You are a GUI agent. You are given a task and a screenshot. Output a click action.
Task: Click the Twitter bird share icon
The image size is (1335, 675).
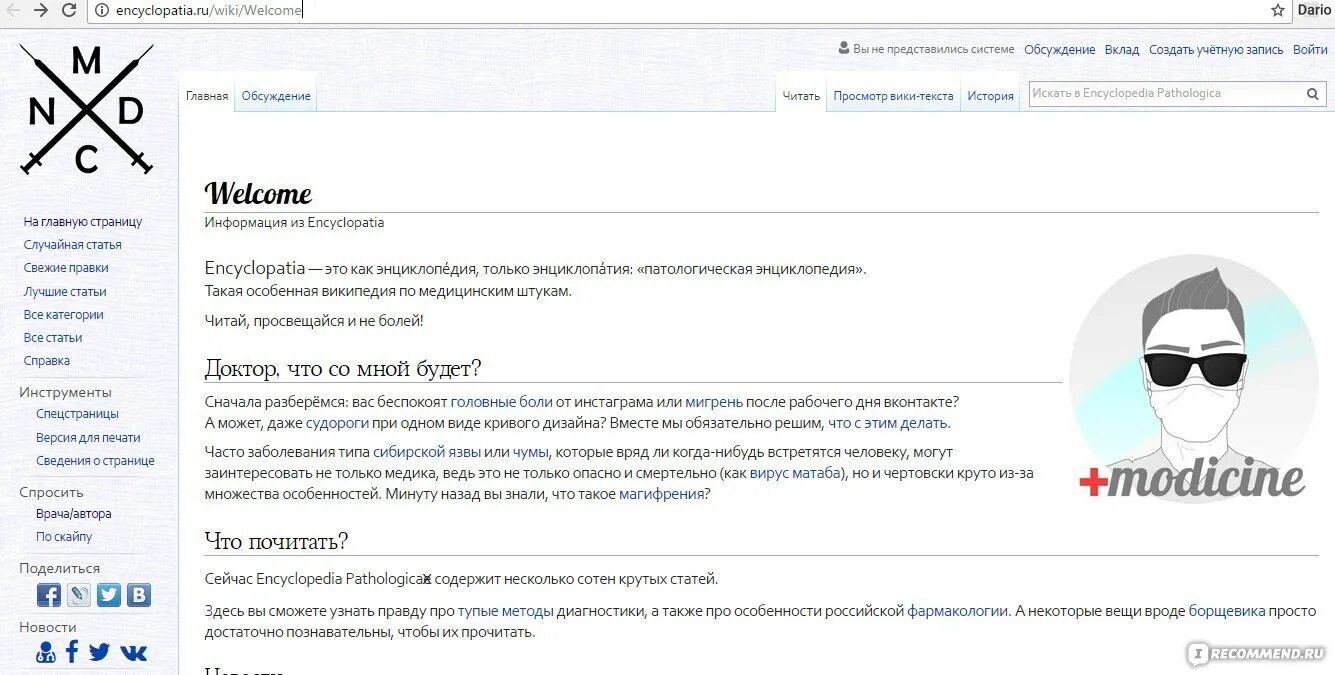pos(108,594)
